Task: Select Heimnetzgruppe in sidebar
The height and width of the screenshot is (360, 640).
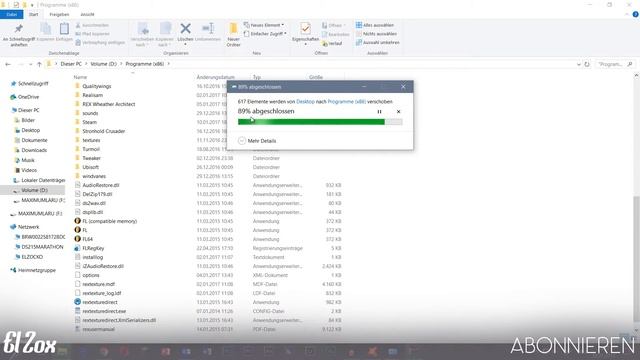Action: [x=33, y=270]
